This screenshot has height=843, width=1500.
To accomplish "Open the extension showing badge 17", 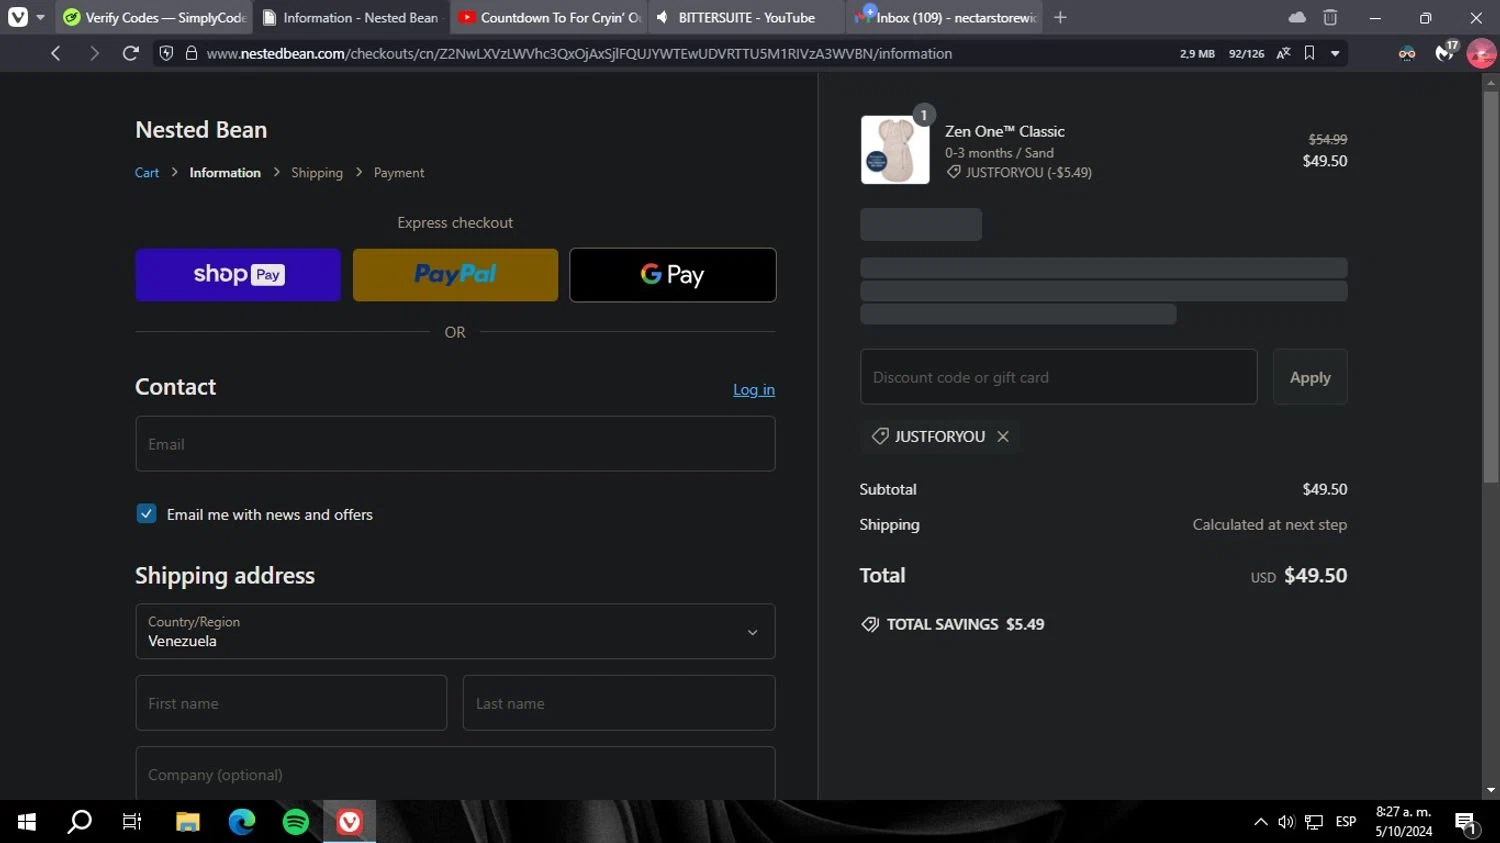I will pyautogui.click(x=1445, y=52).
